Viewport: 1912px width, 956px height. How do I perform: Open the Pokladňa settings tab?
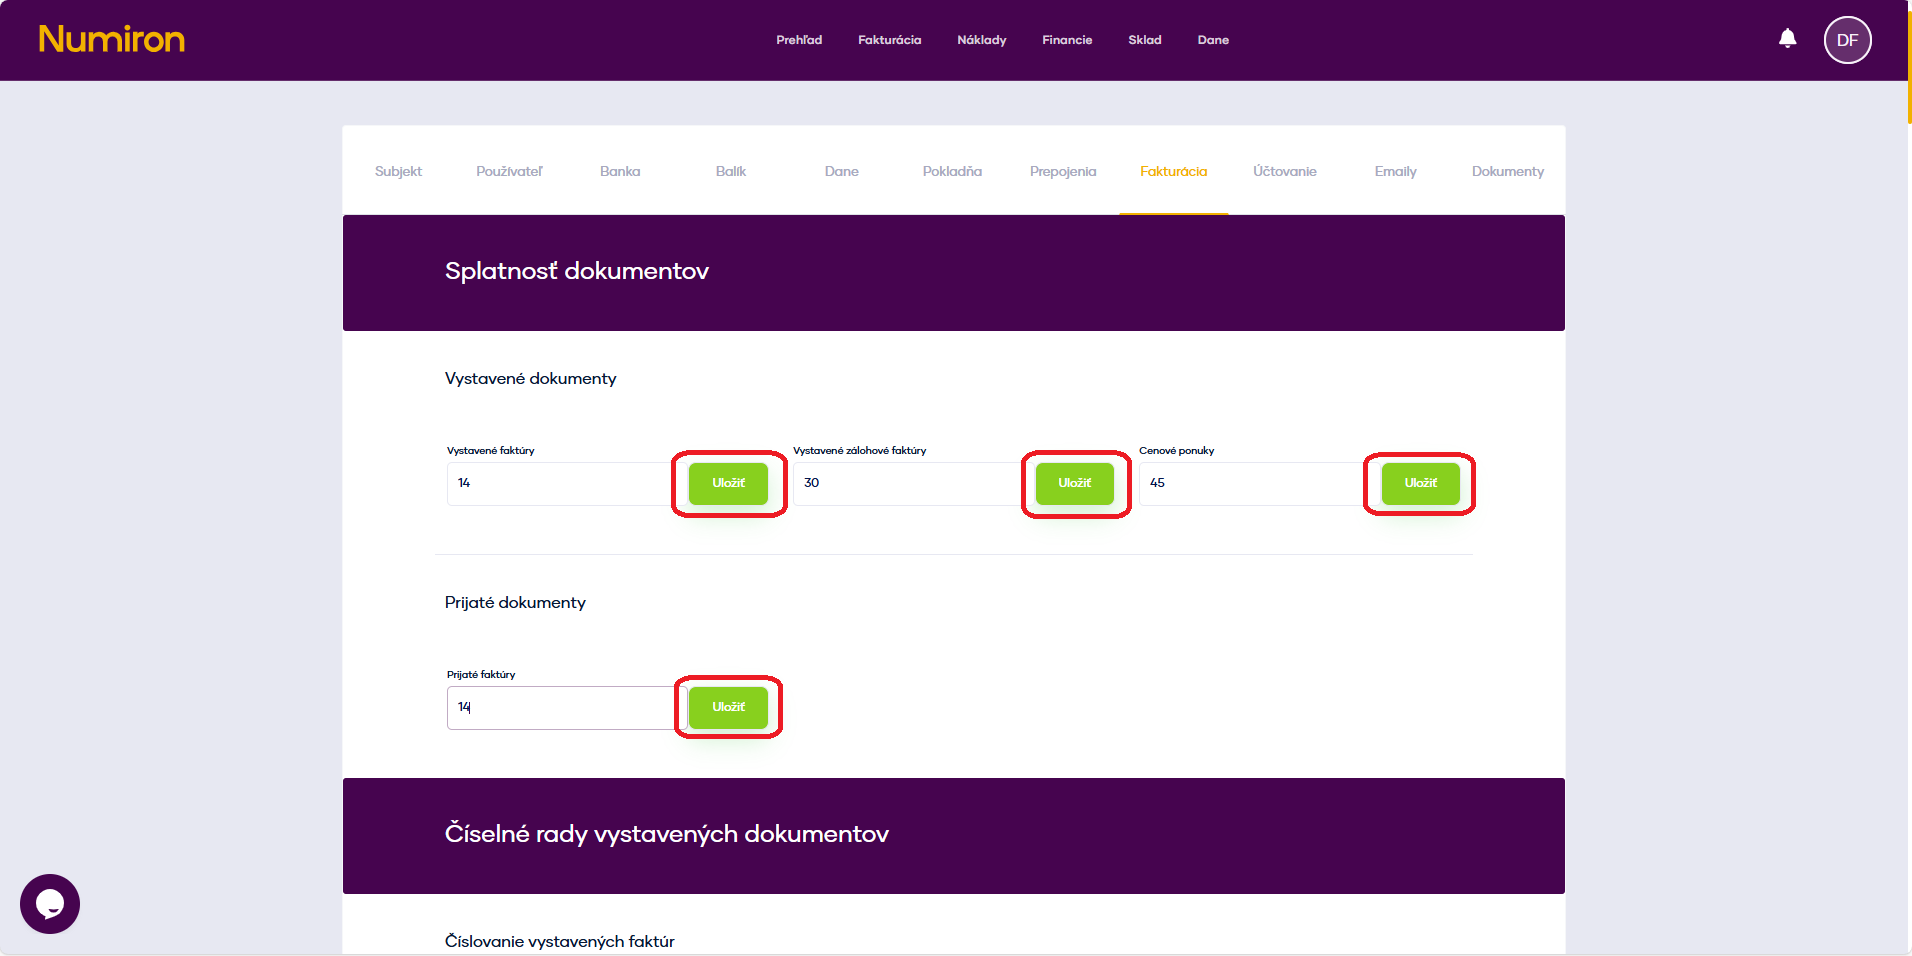[951, 171]
